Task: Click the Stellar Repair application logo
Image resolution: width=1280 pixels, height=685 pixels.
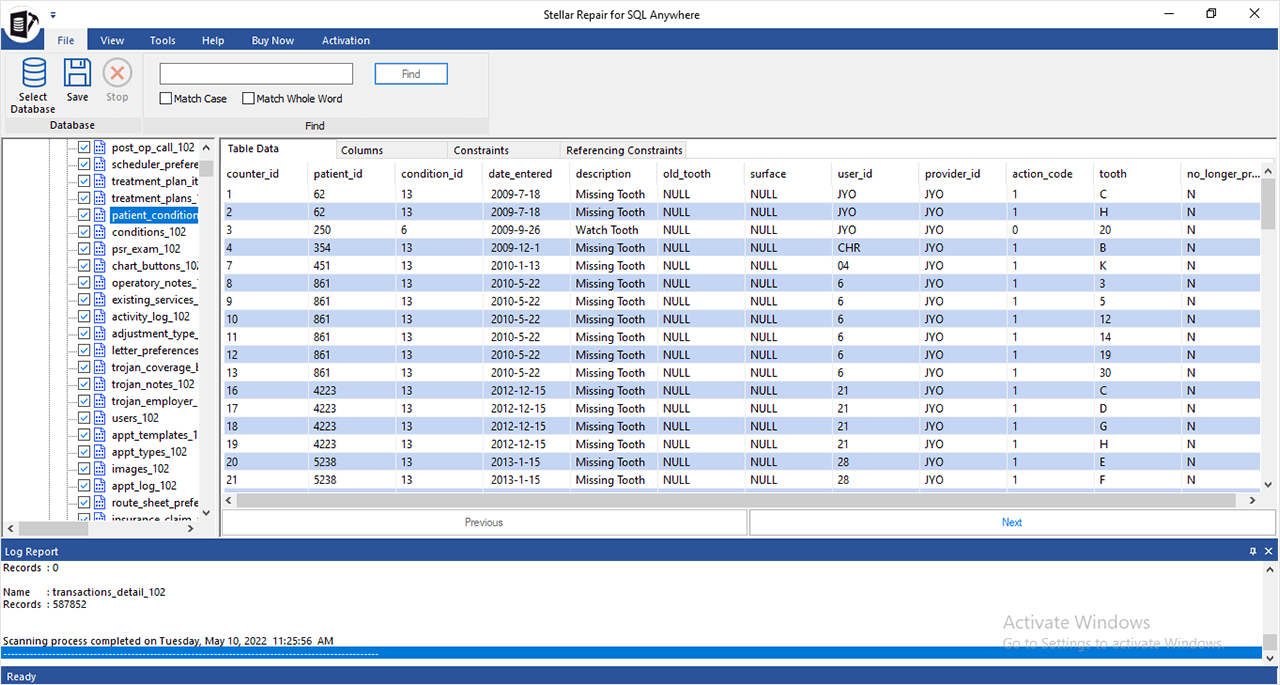Action: 22,23
